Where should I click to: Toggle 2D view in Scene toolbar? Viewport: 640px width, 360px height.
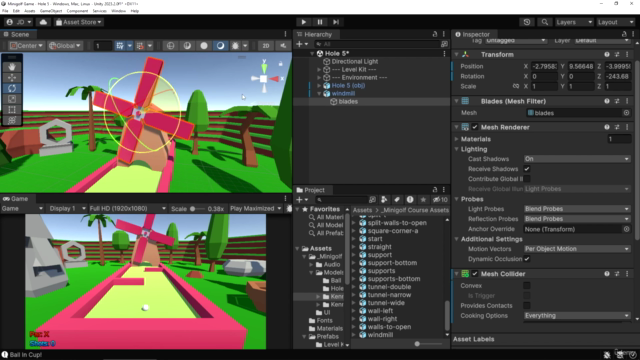click(x=266, y=46)
